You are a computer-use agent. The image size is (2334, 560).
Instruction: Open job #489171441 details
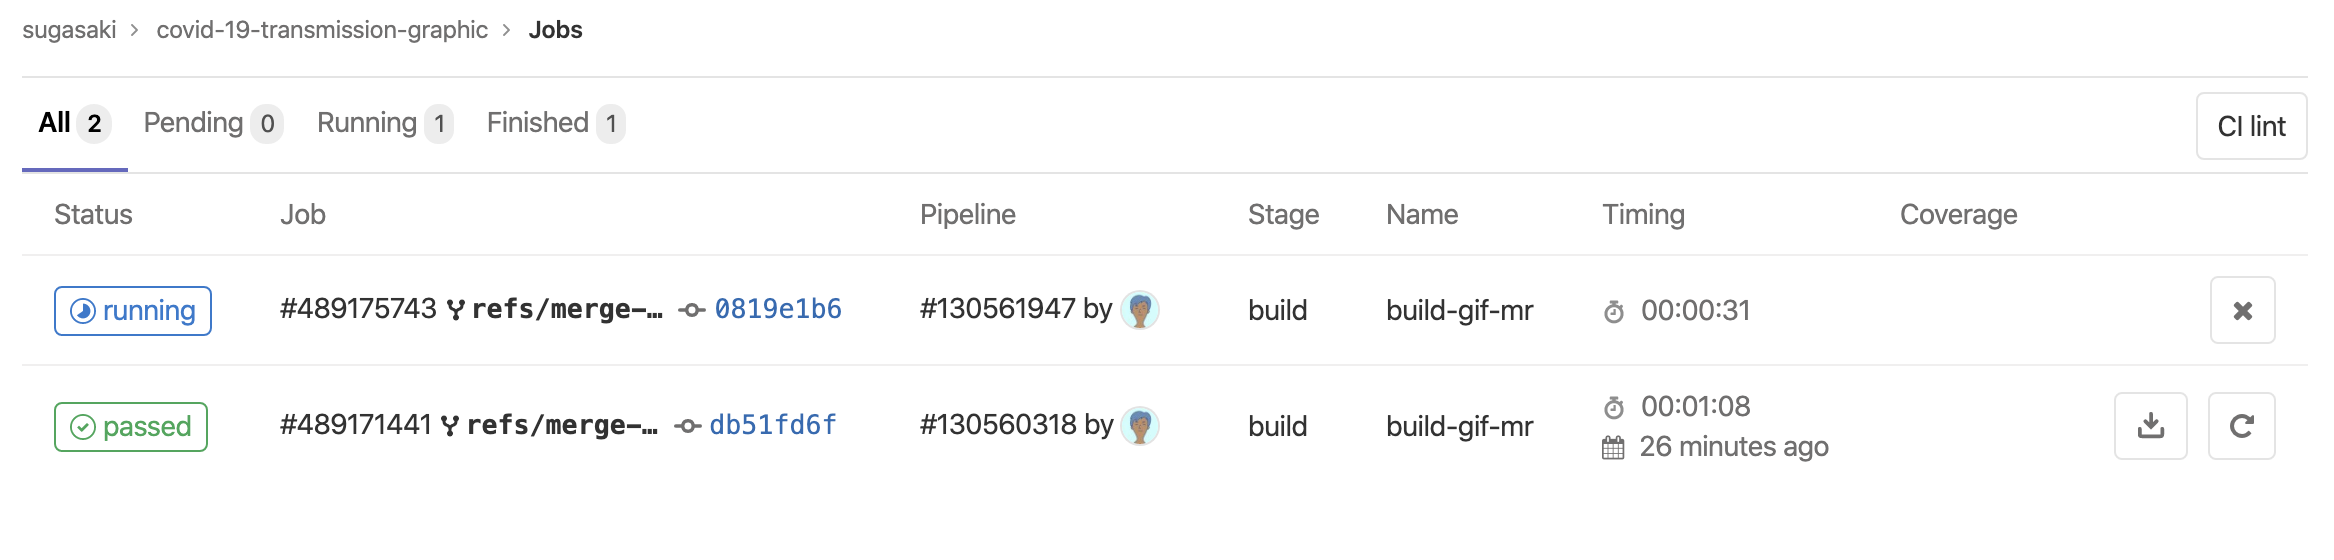[x=355, y=425]
